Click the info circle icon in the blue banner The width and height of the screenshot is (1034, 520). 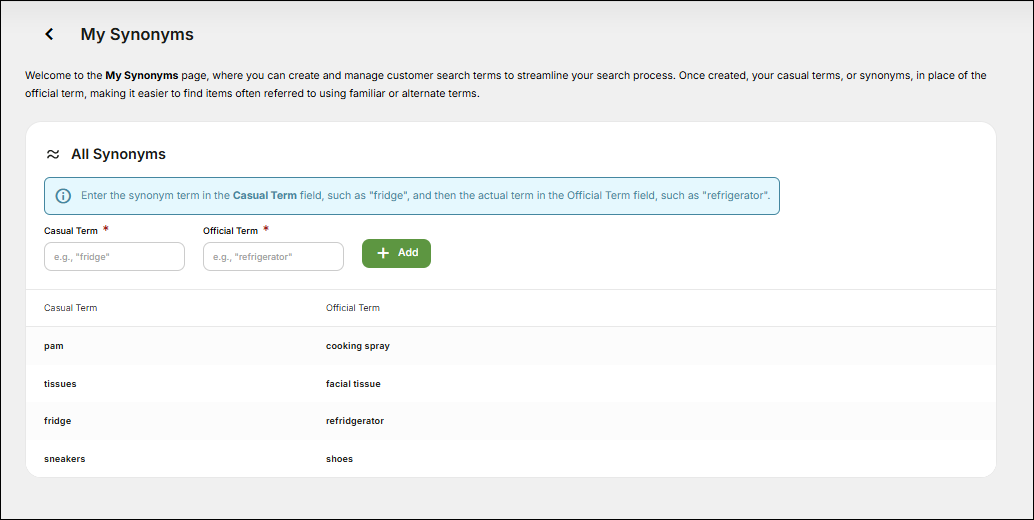[x=63, y=196]
